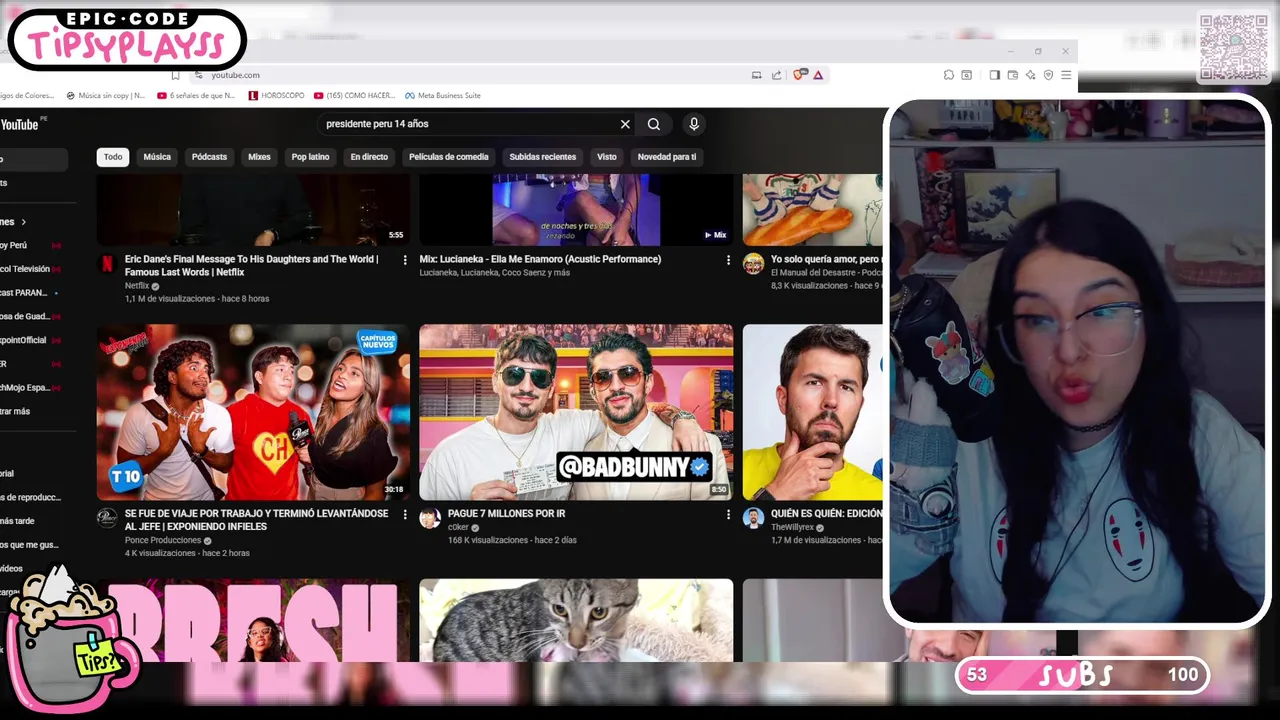
Task: Open Leo AI sparkle icon
Action: (1030, 75)
